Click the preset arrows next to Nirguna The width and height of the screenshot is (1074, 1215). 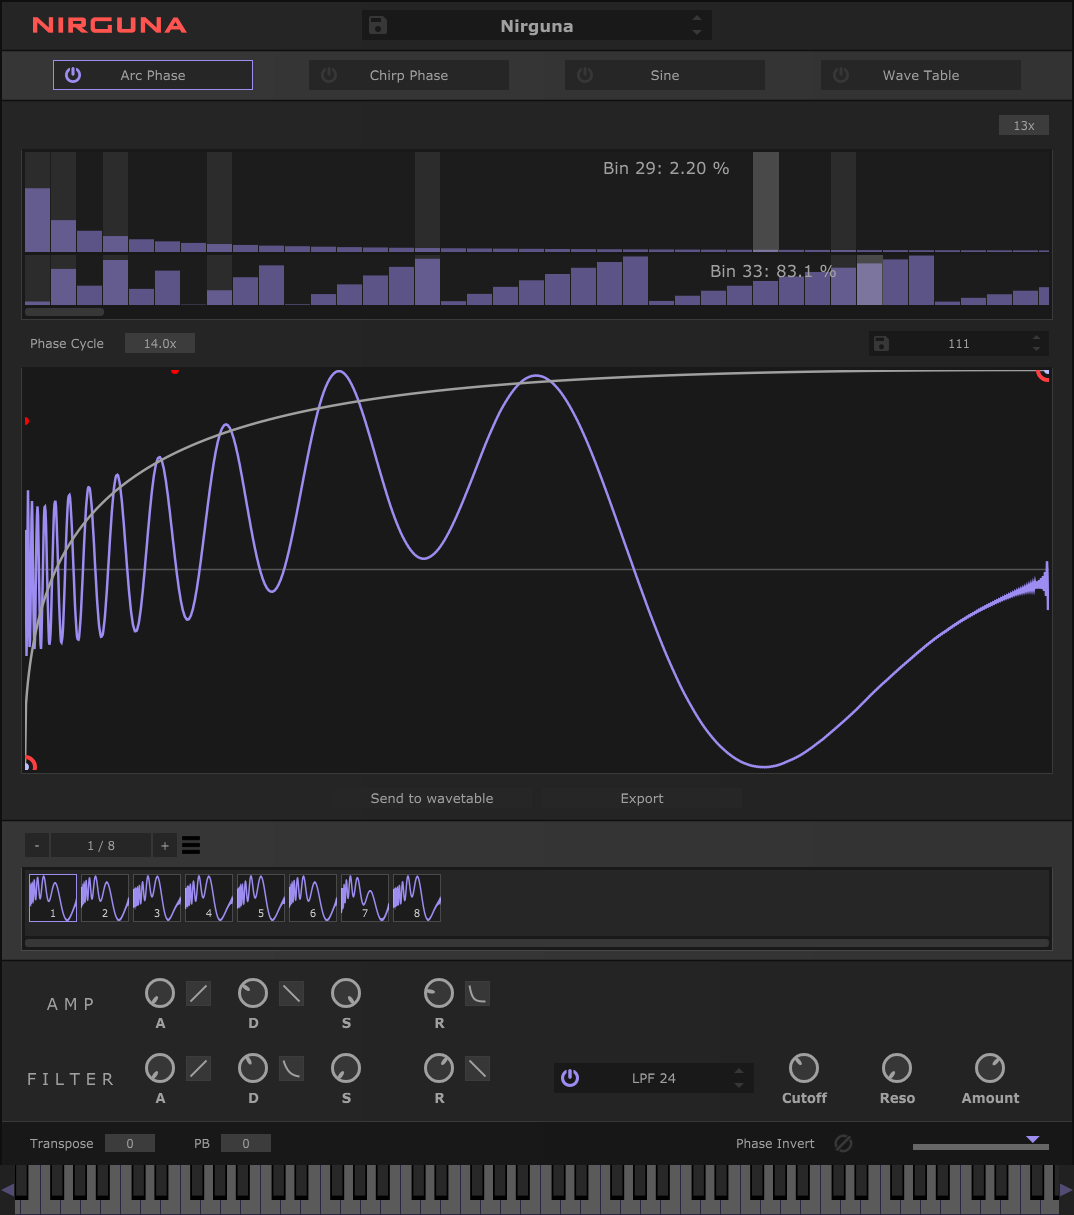click(697, 26)
